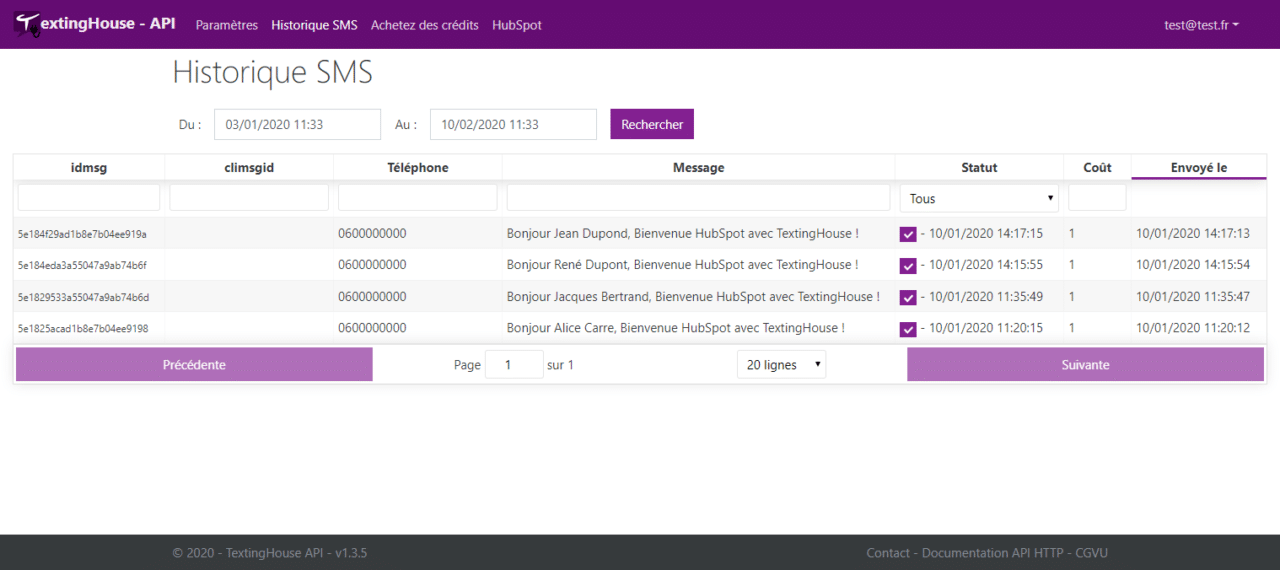Open the Statut filter dropdown
The image size is (1280, 570).
click(979, 198)
